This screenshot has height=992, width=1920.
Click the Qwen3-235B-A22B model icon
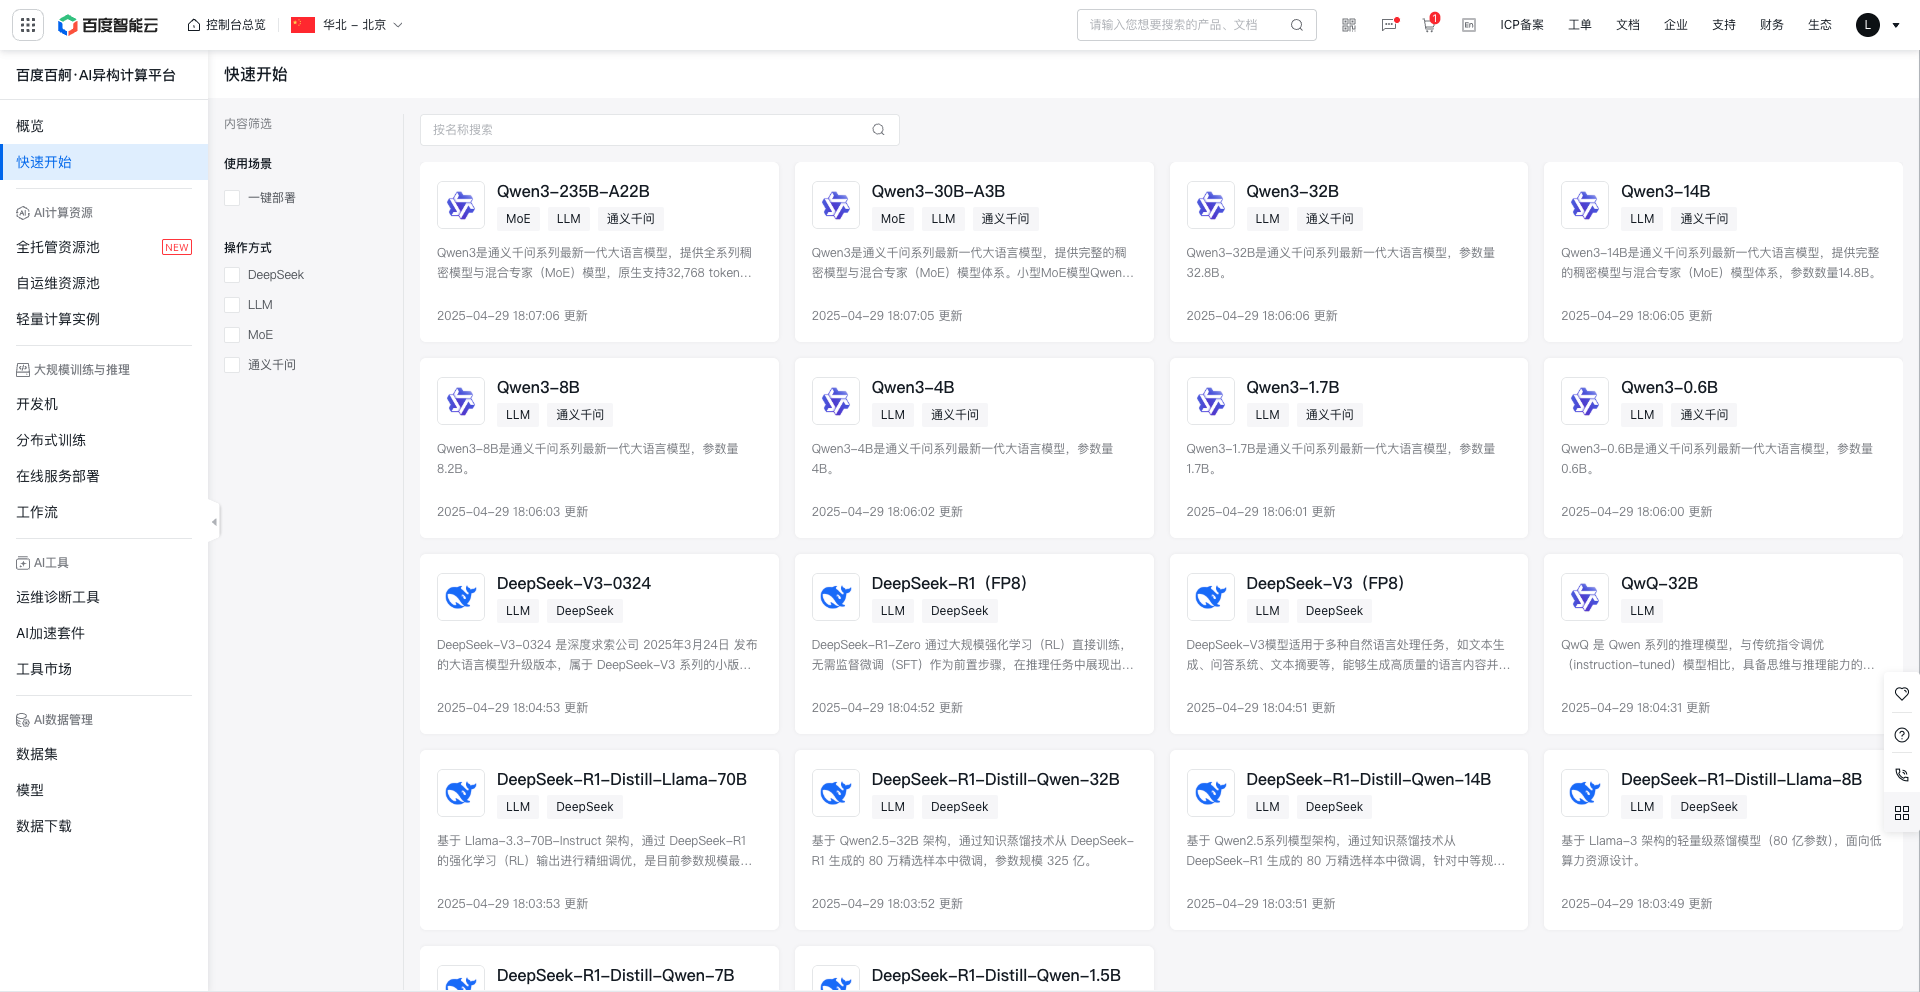coord(461,205)
